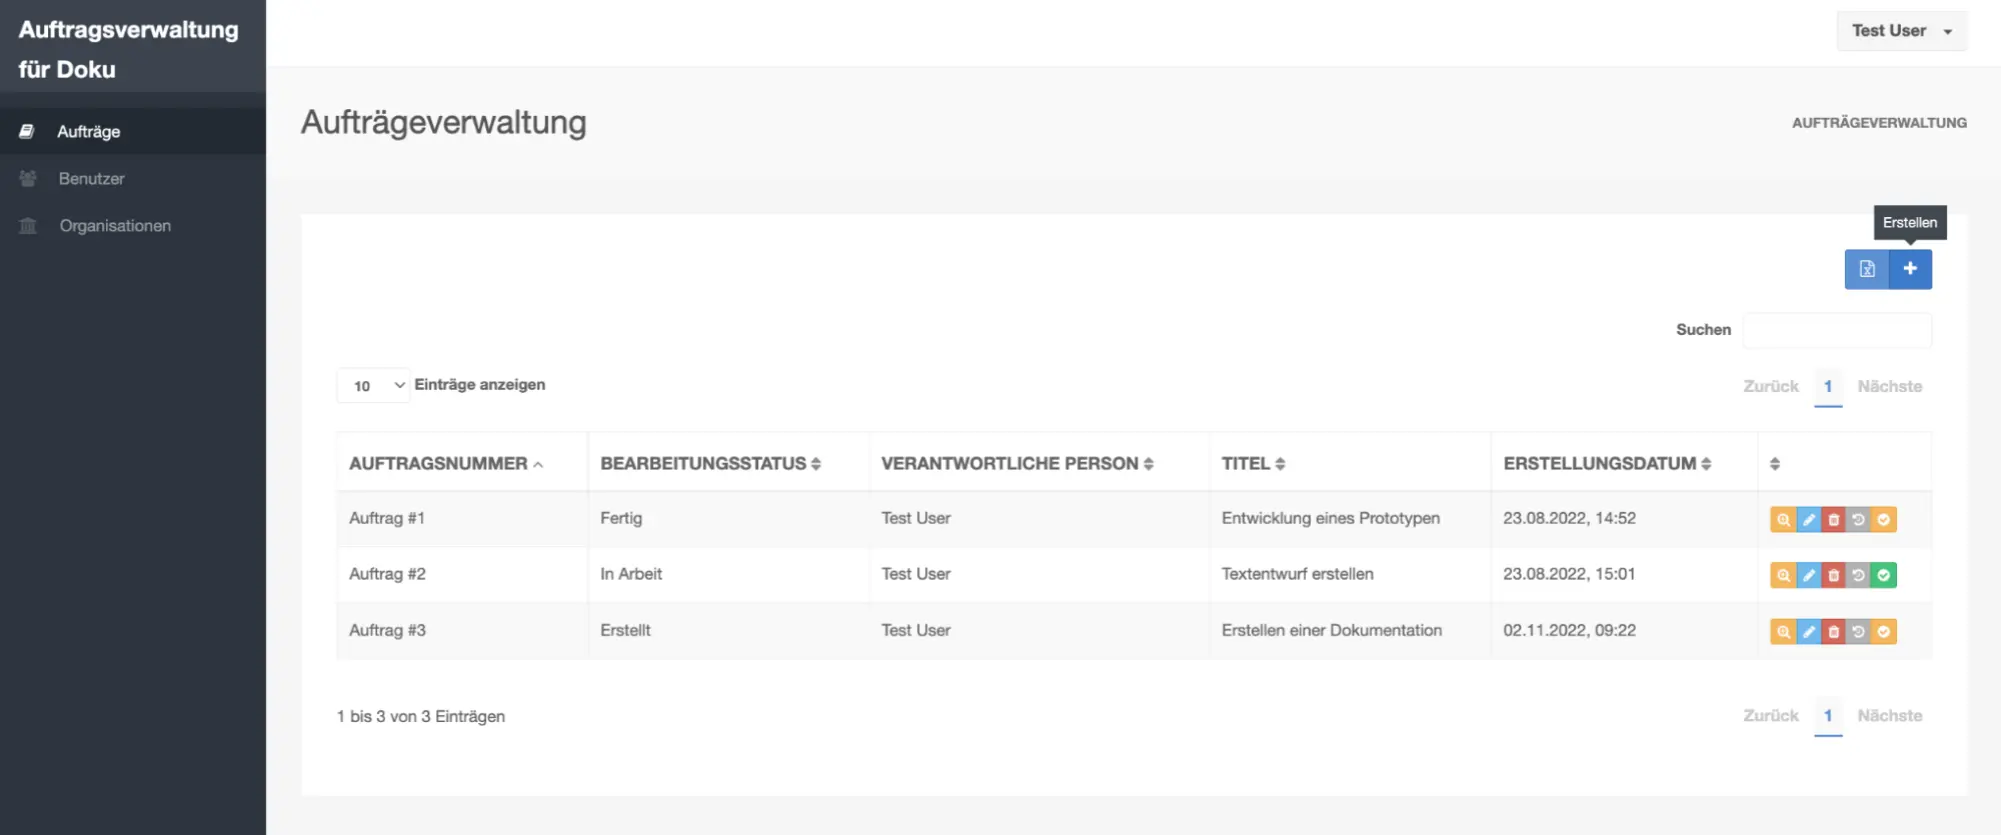Toggle green checkmark status on Auftrag #2
The image size is (2001, 835).
(x=1884, y=576)
